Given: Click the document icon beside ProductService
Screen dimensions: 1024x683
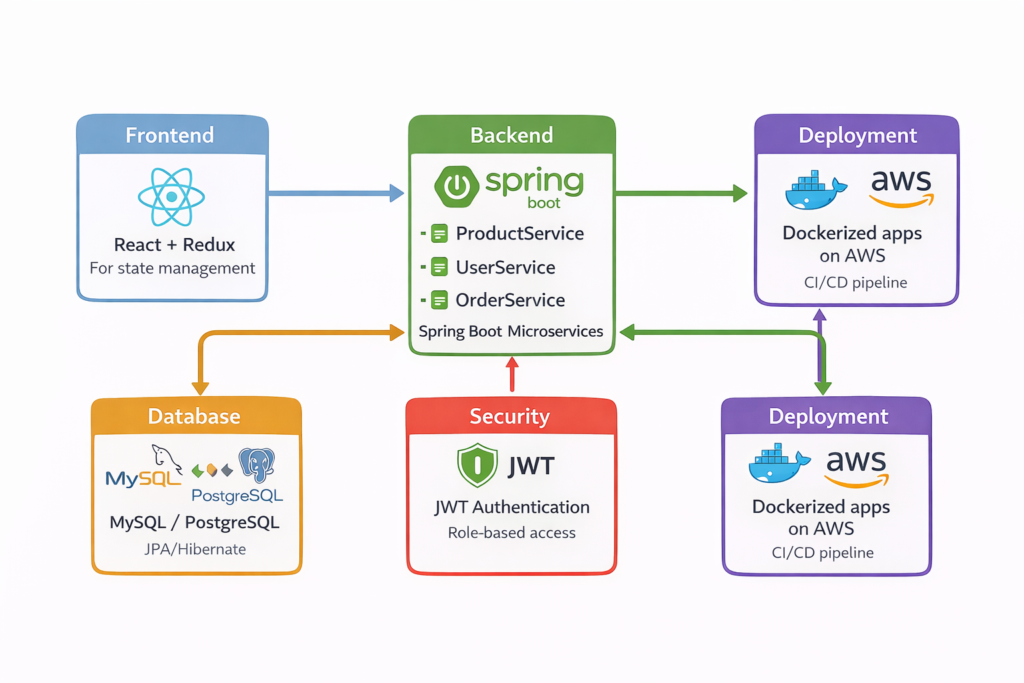Looking at the screenshot, I should click(438, 234).
